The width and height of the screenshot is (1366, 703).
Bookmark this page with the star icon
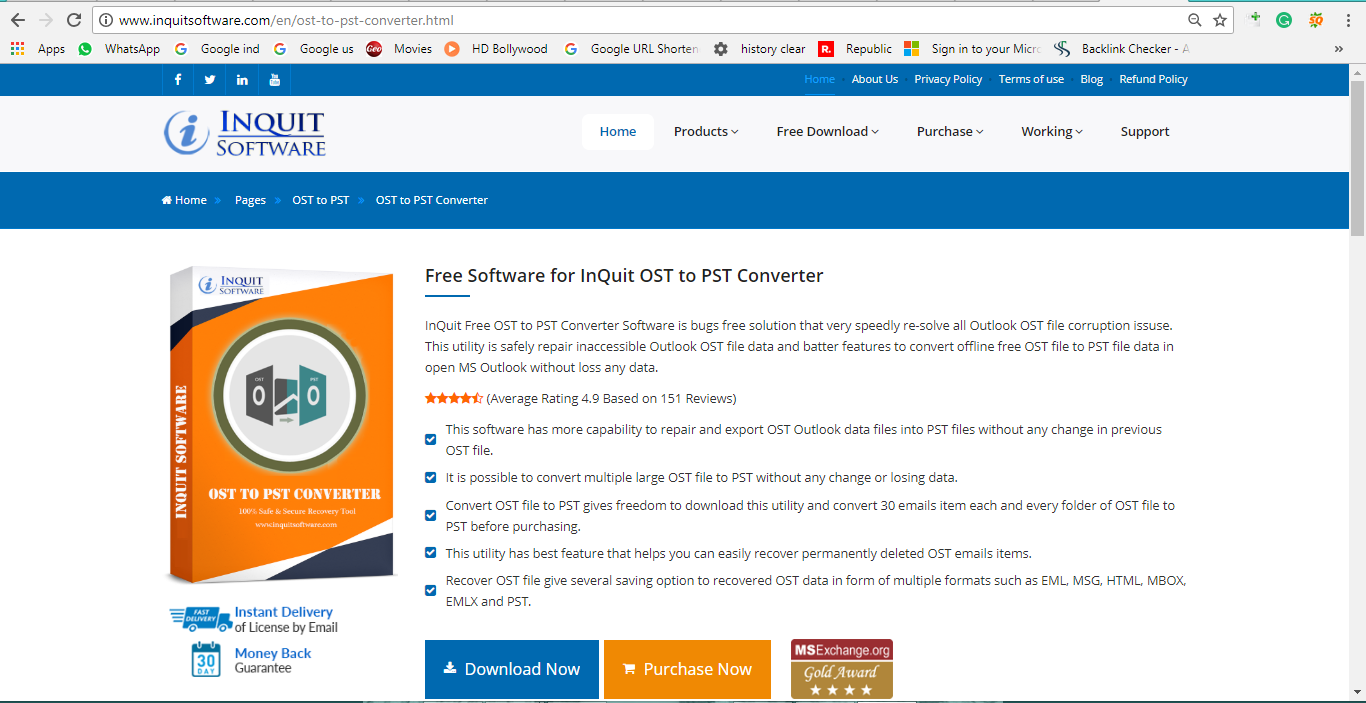click(1220, 20)
